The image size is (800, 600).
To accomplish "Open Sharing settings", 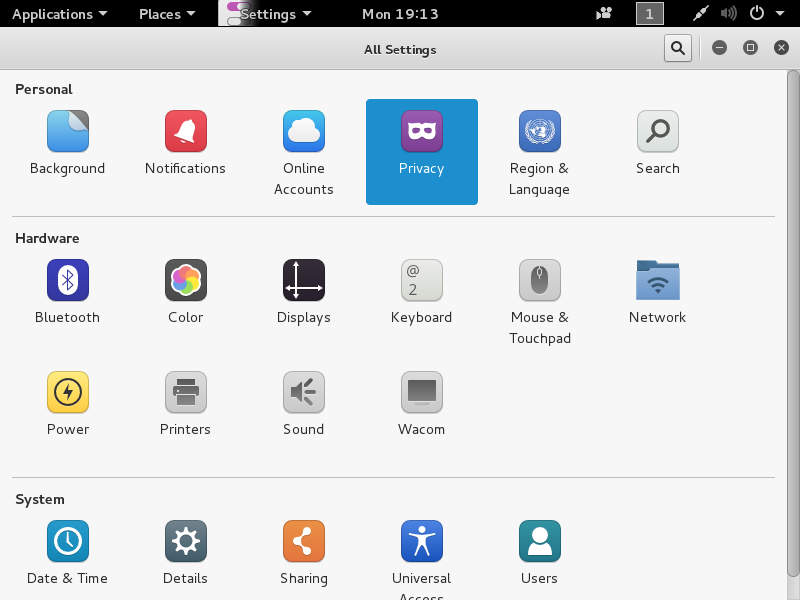I will tap(304, 554).
